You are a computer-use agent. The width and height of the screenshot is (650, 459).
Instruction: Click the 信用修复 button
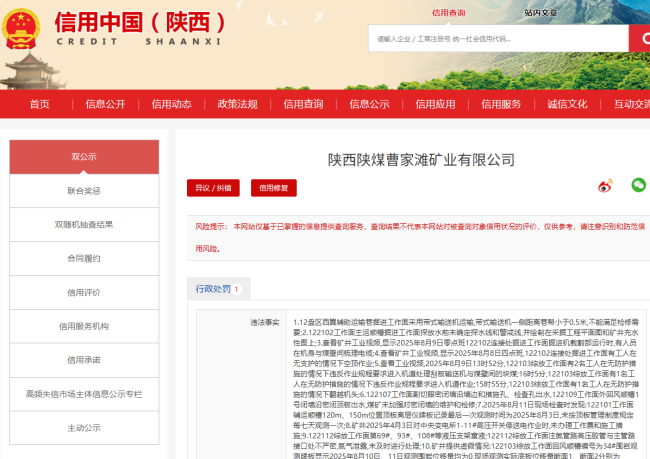274,188
